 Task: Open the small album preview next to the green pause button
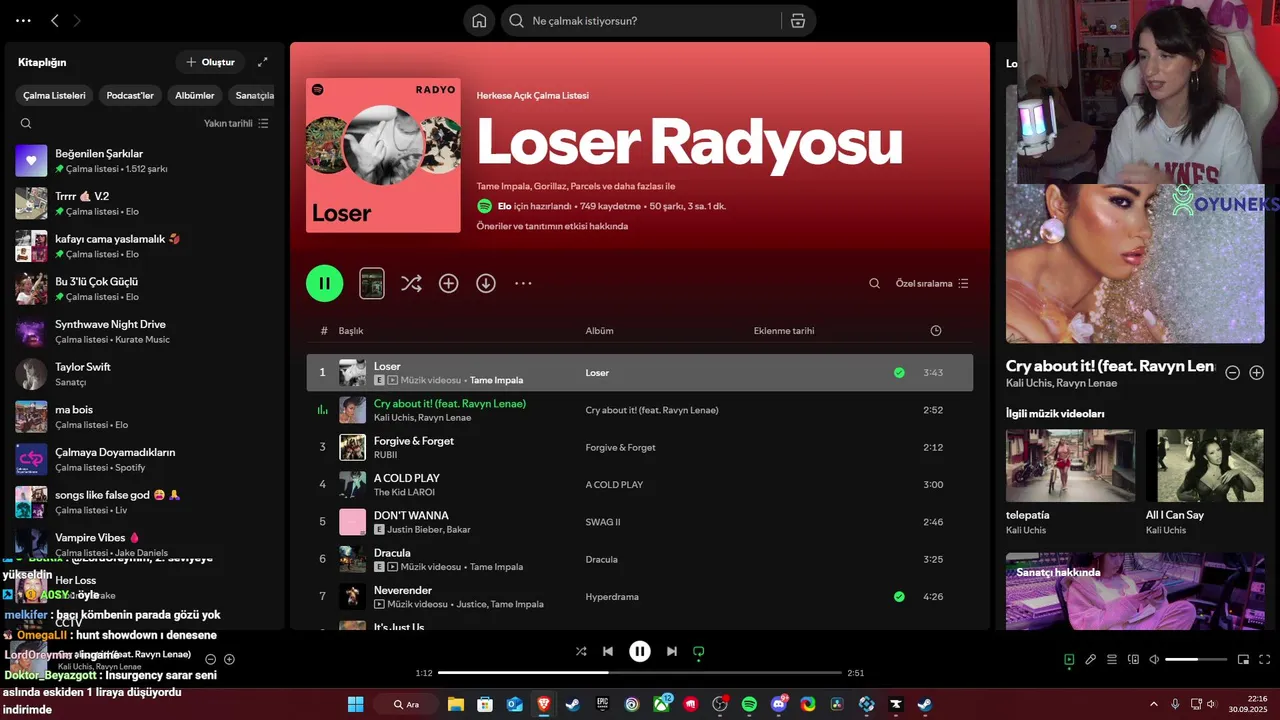pyautogui.click(x=372, y=283)
